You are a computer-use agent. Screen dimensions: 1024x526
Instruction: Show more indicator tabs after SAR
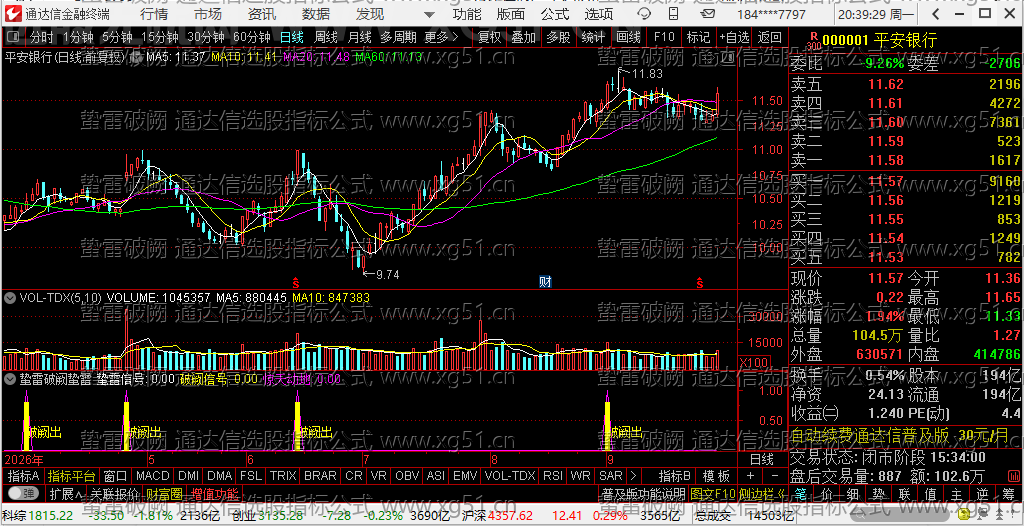pyautogui.click(x=632, y=475)
